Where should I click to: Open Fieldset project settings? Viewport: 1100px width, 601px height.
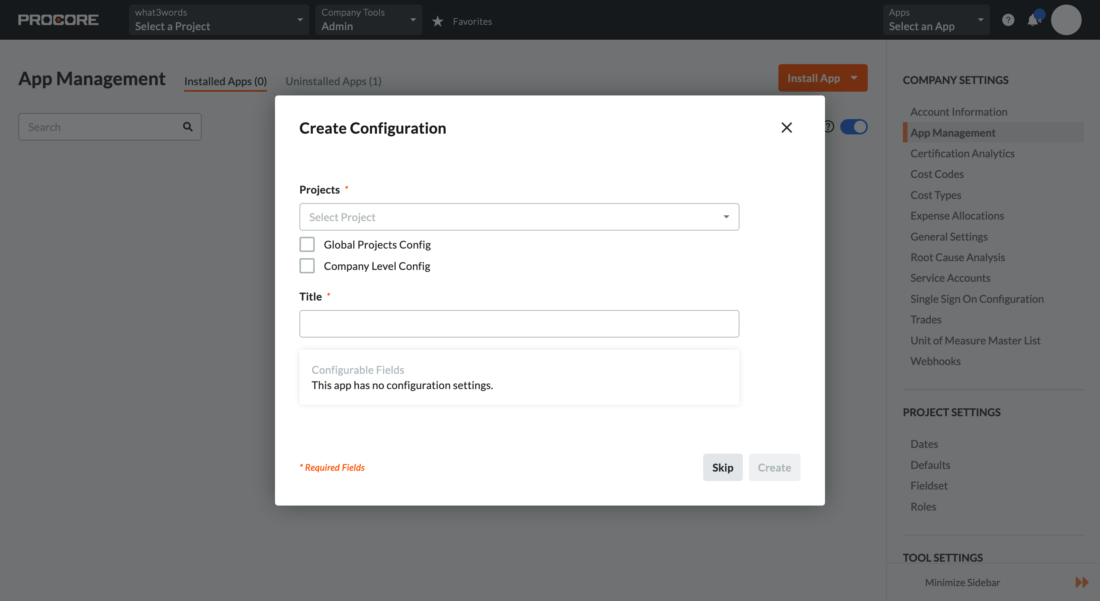[x=929, y=485]
